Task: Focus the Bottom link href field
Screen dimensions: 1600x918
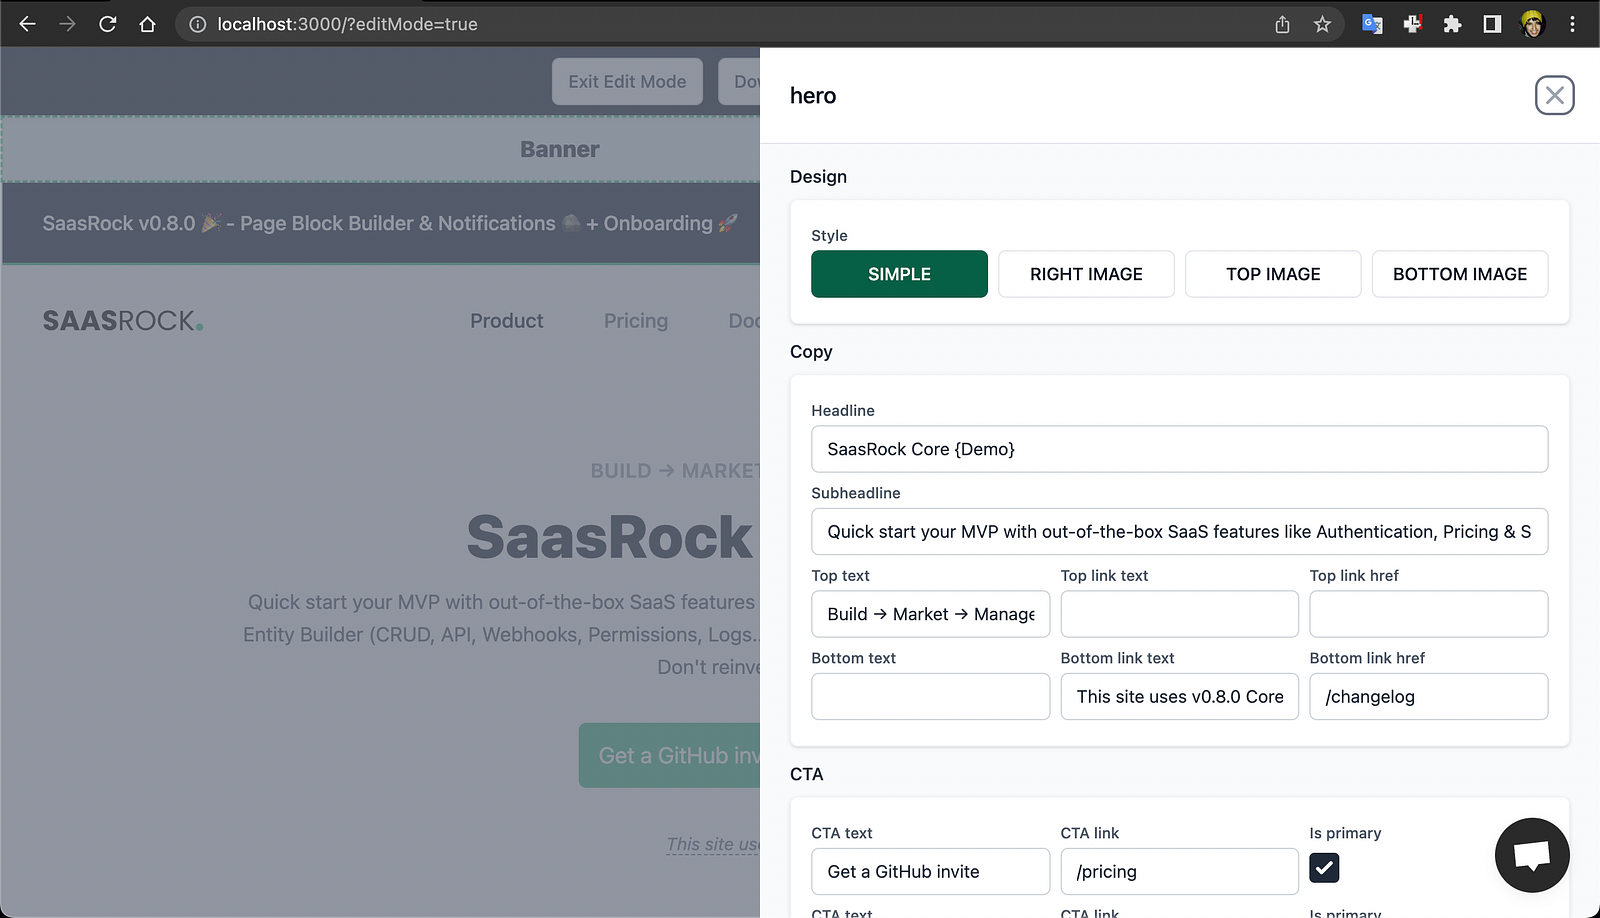Action: tap(1428, 697)
